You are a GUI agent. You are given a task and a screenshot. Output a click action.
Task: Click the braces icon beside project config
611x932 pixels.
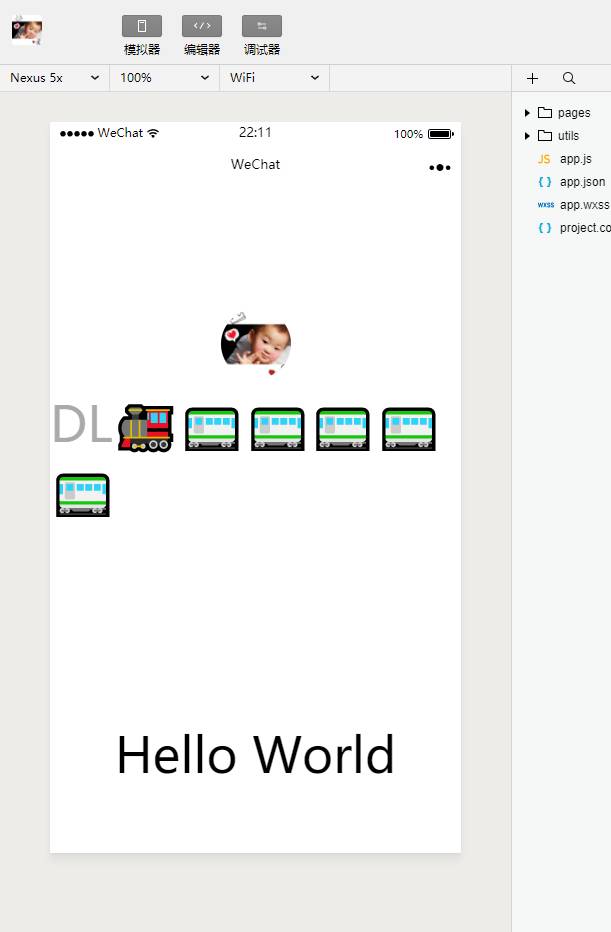pyautogui.click(x=544, y=228)
